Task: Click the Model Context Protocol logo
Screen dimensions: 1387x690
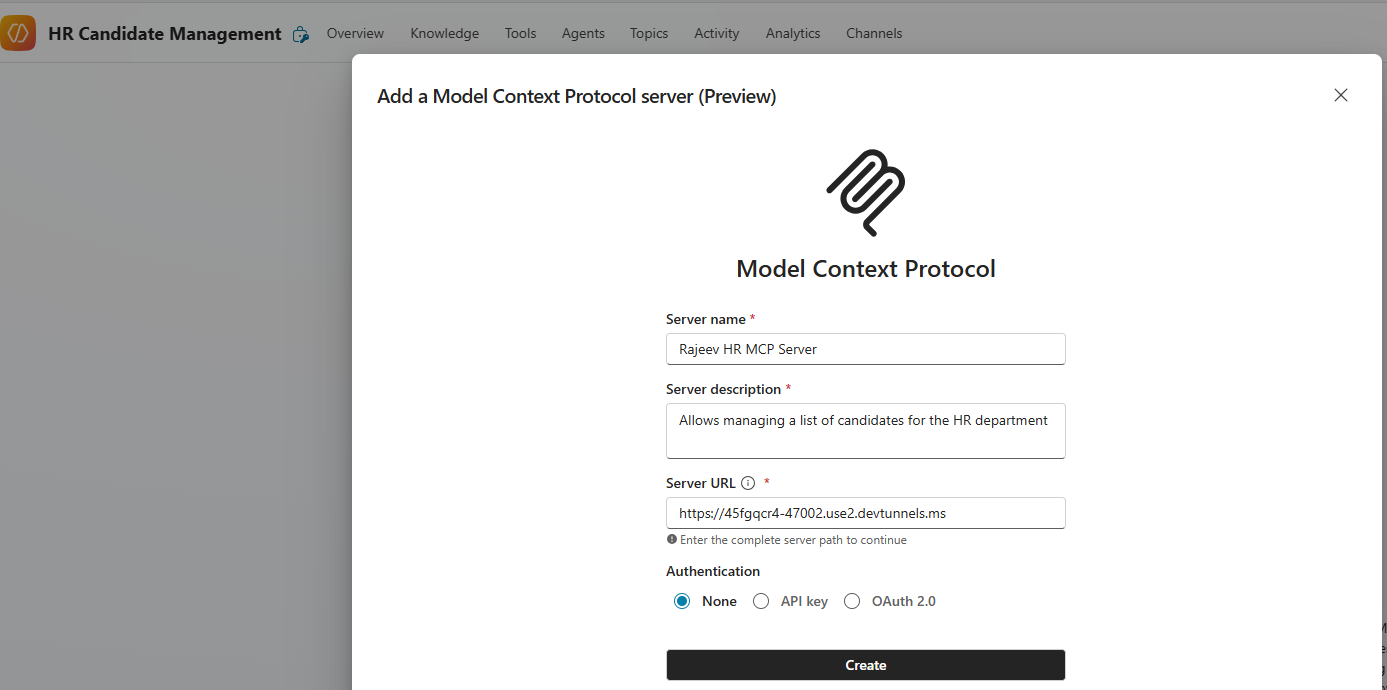Action: (x=865, y=193)
